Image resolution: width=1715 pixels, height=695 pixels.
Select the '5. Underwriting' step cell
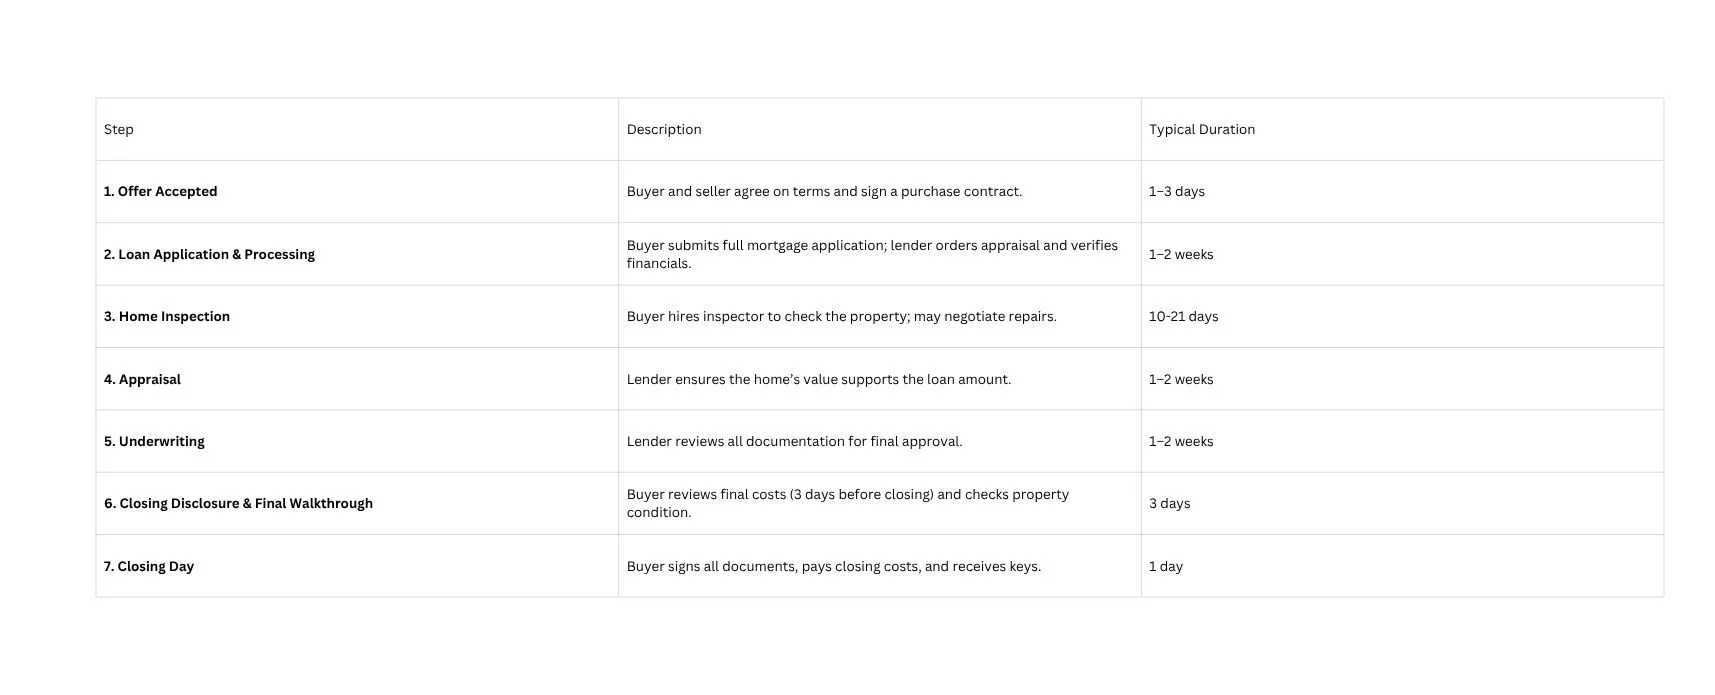coord(357,441)
